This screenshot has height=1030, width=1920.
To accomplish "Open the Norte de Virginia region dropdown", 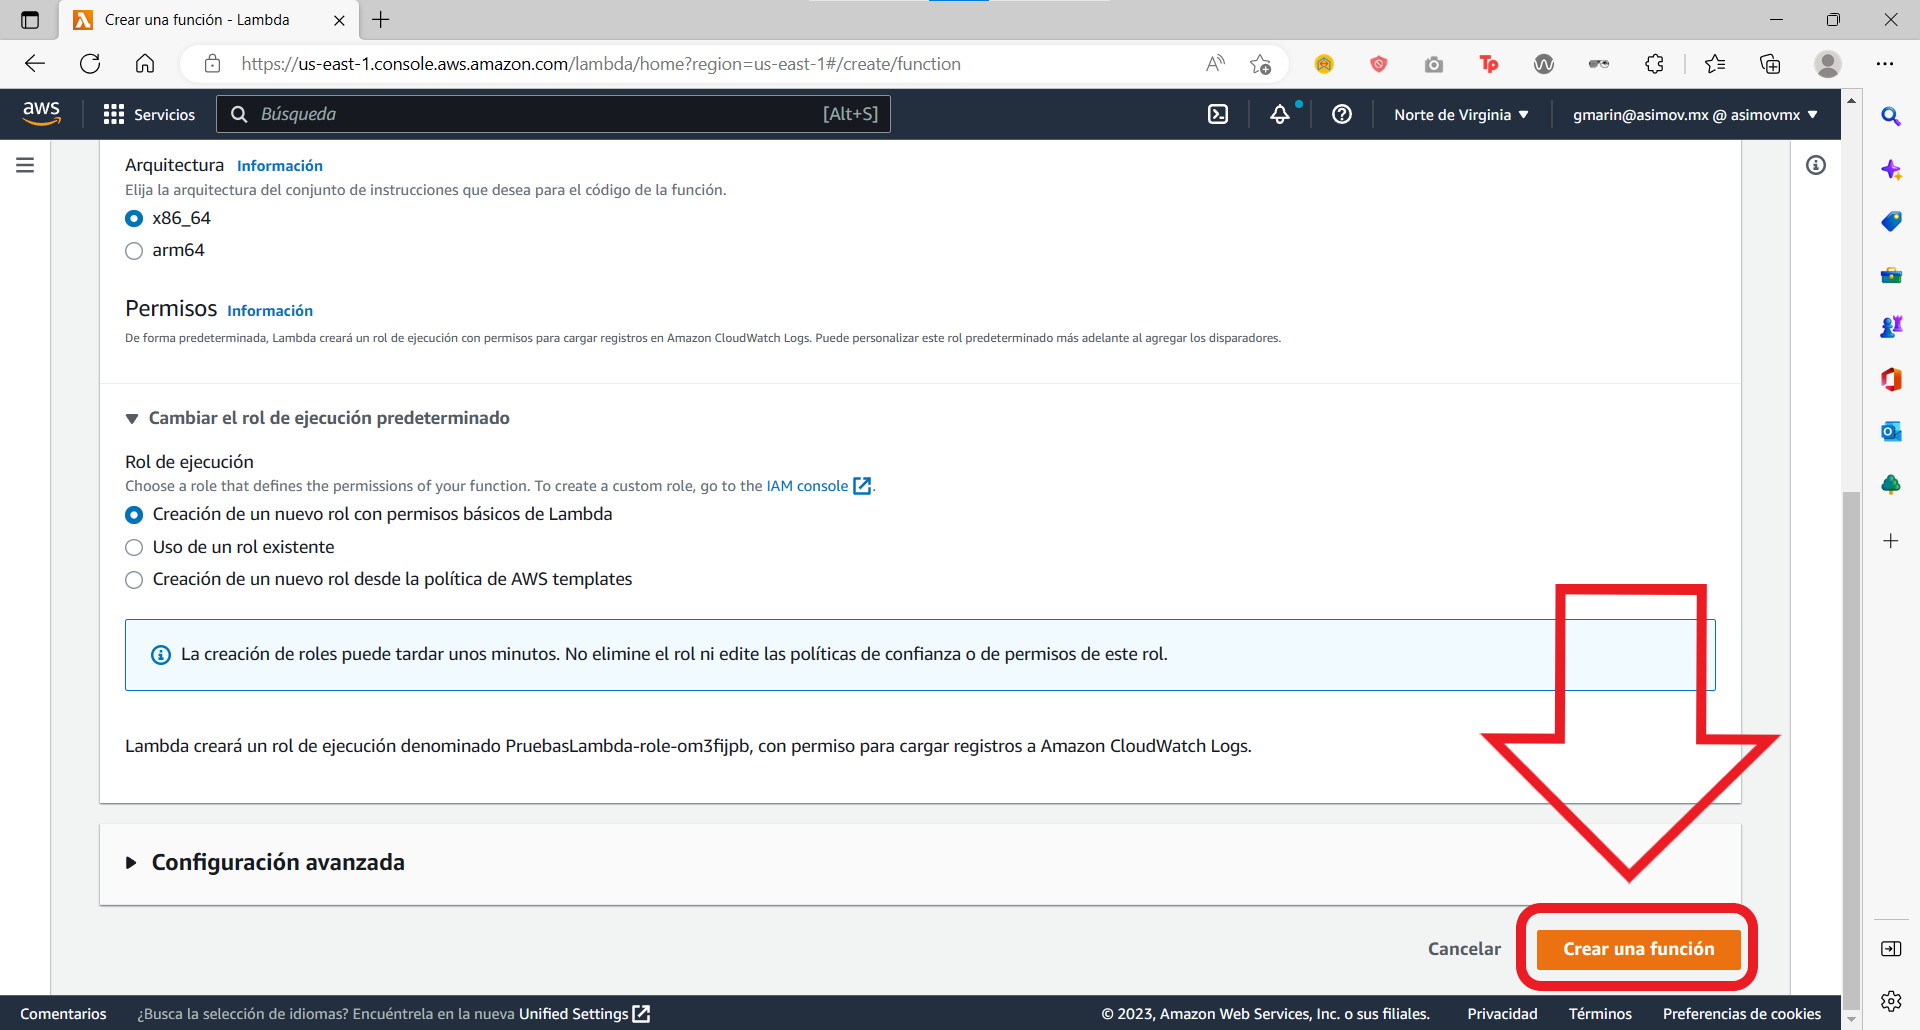I will tap(1461, 115).
